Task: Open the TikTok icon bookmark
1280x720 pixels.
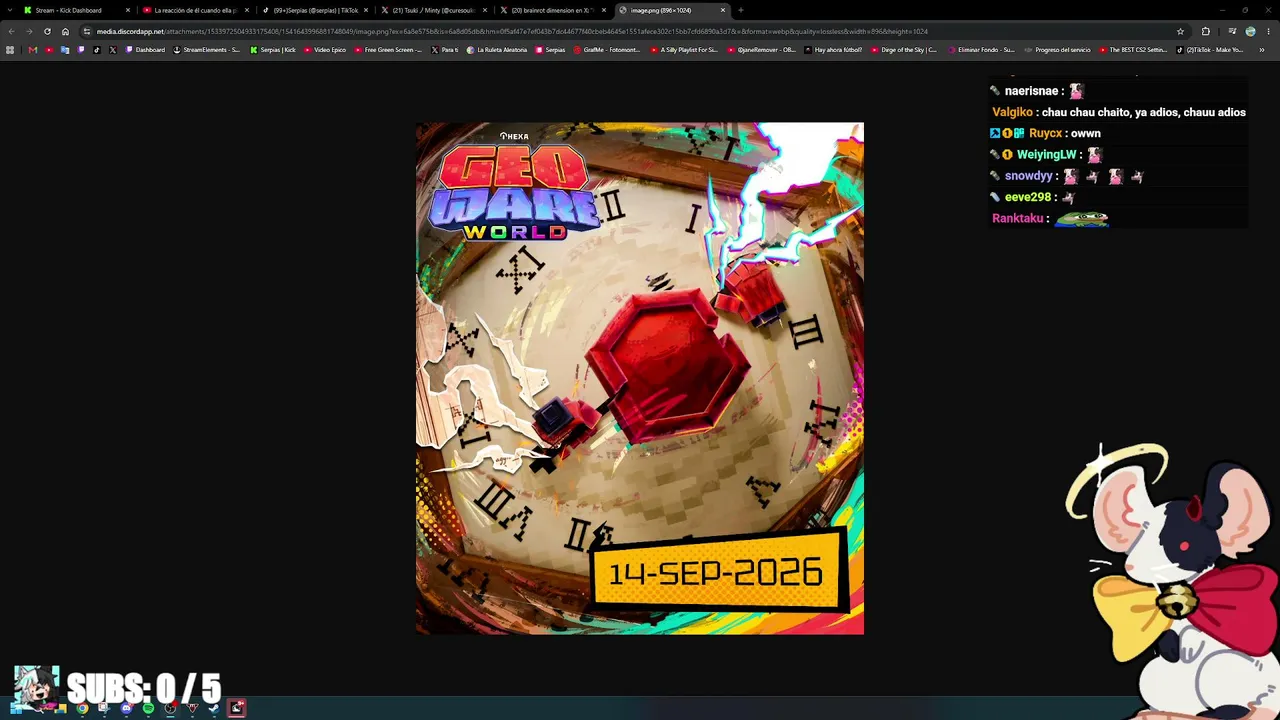Action: (x=97, y=50)
